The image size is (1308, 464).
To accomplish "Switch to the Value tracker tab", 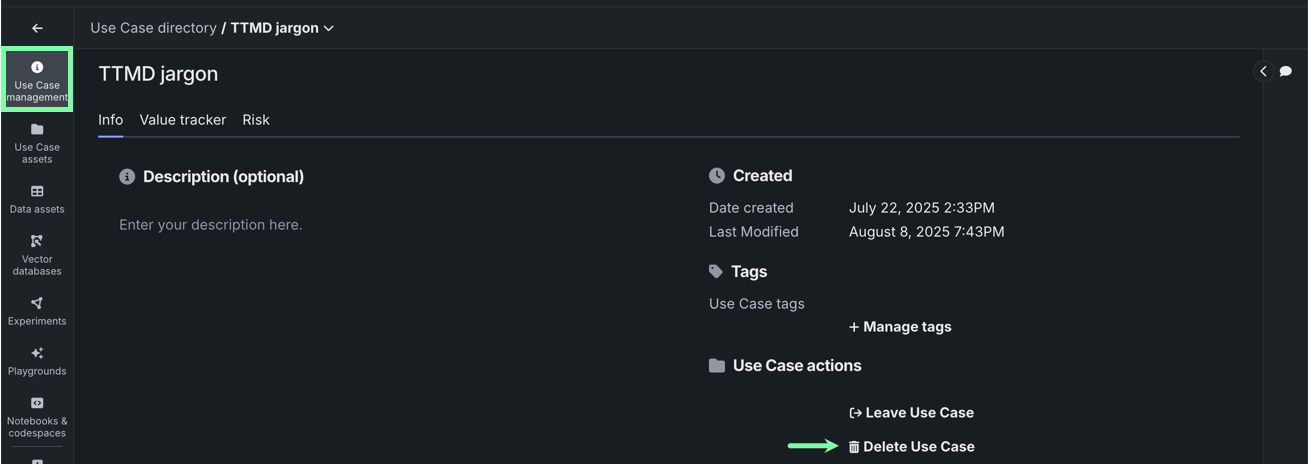I will pyautogui.click(x=183, y=120).
